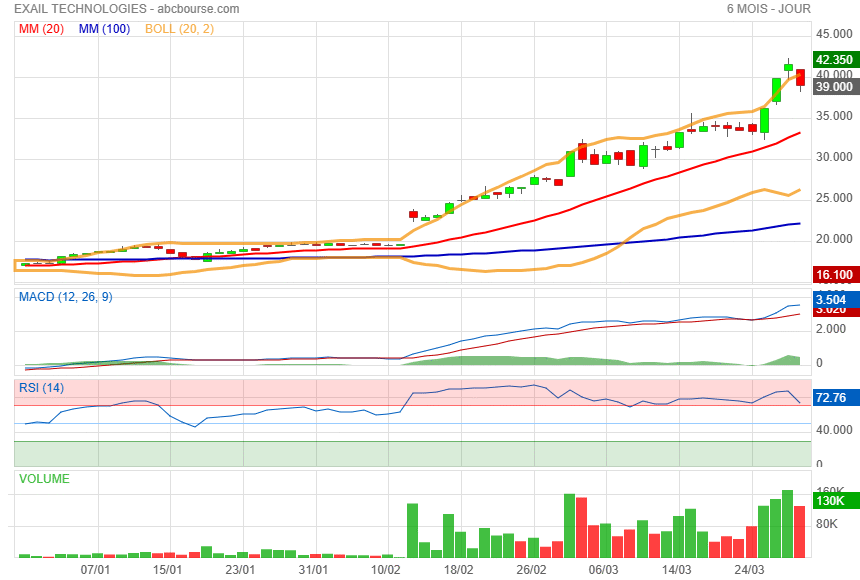This screenshot has width=860, height=580.
Task: Click the 2.000 MACD axis value
Action: (x=831, y=329)
